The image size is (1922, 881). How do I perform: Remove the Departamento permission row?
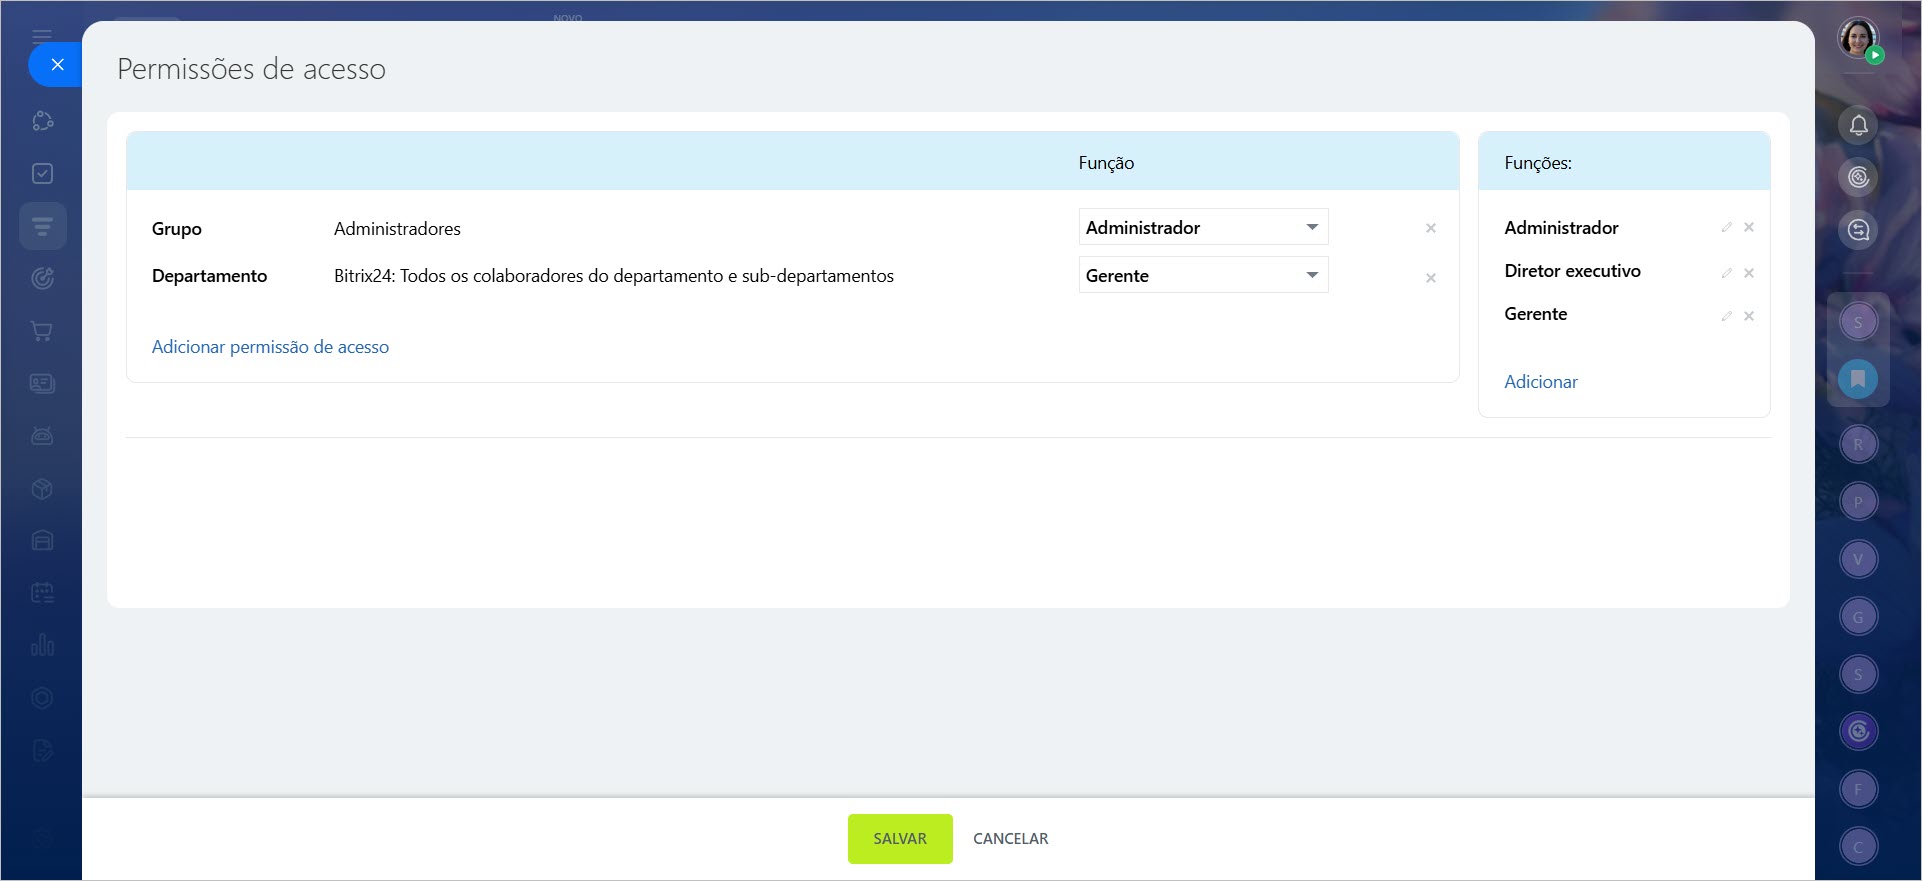tap(1431, 278)
